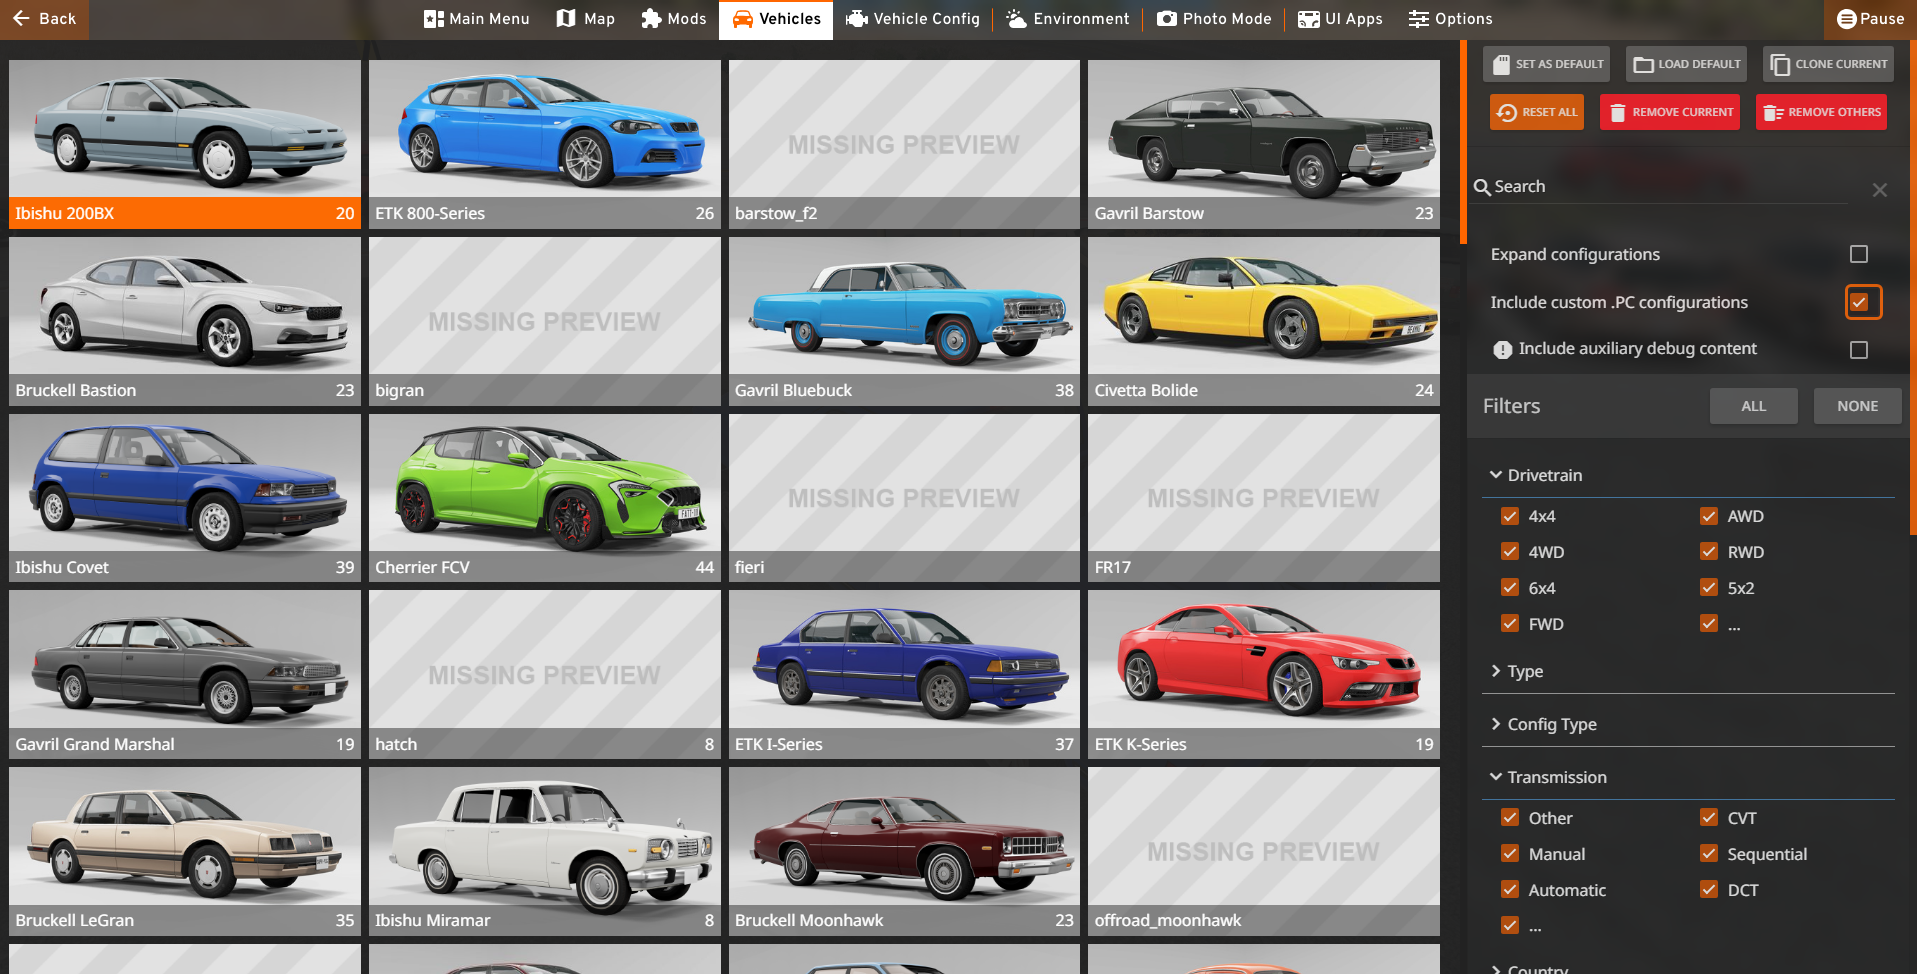Click the NONE filters button
Image resolution: width=1917 pixels, height=974 pixels.
pyautogui.click(x=1858, y=406)
